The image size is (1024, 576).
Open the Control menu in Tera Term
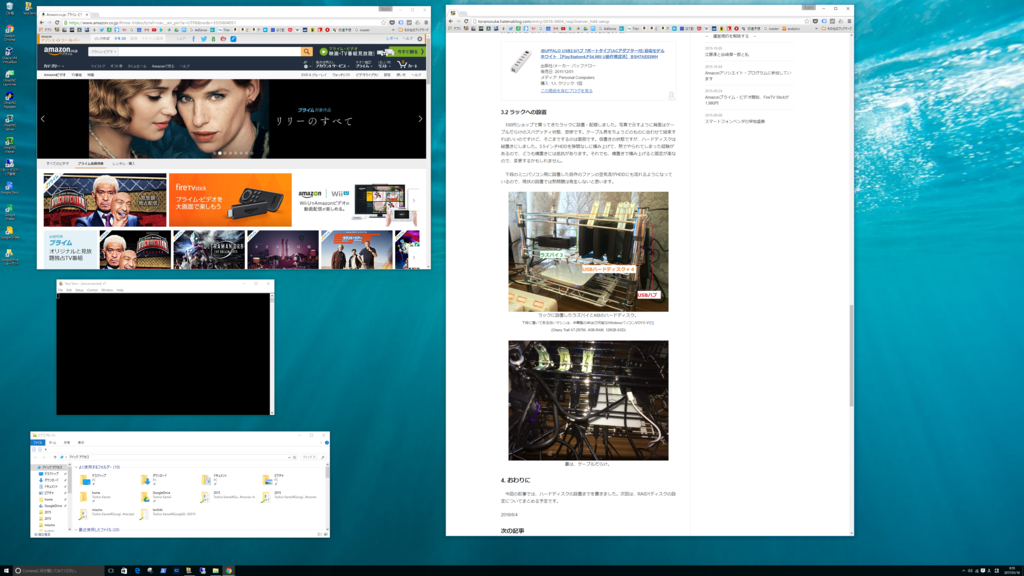(x=92, y=290)
